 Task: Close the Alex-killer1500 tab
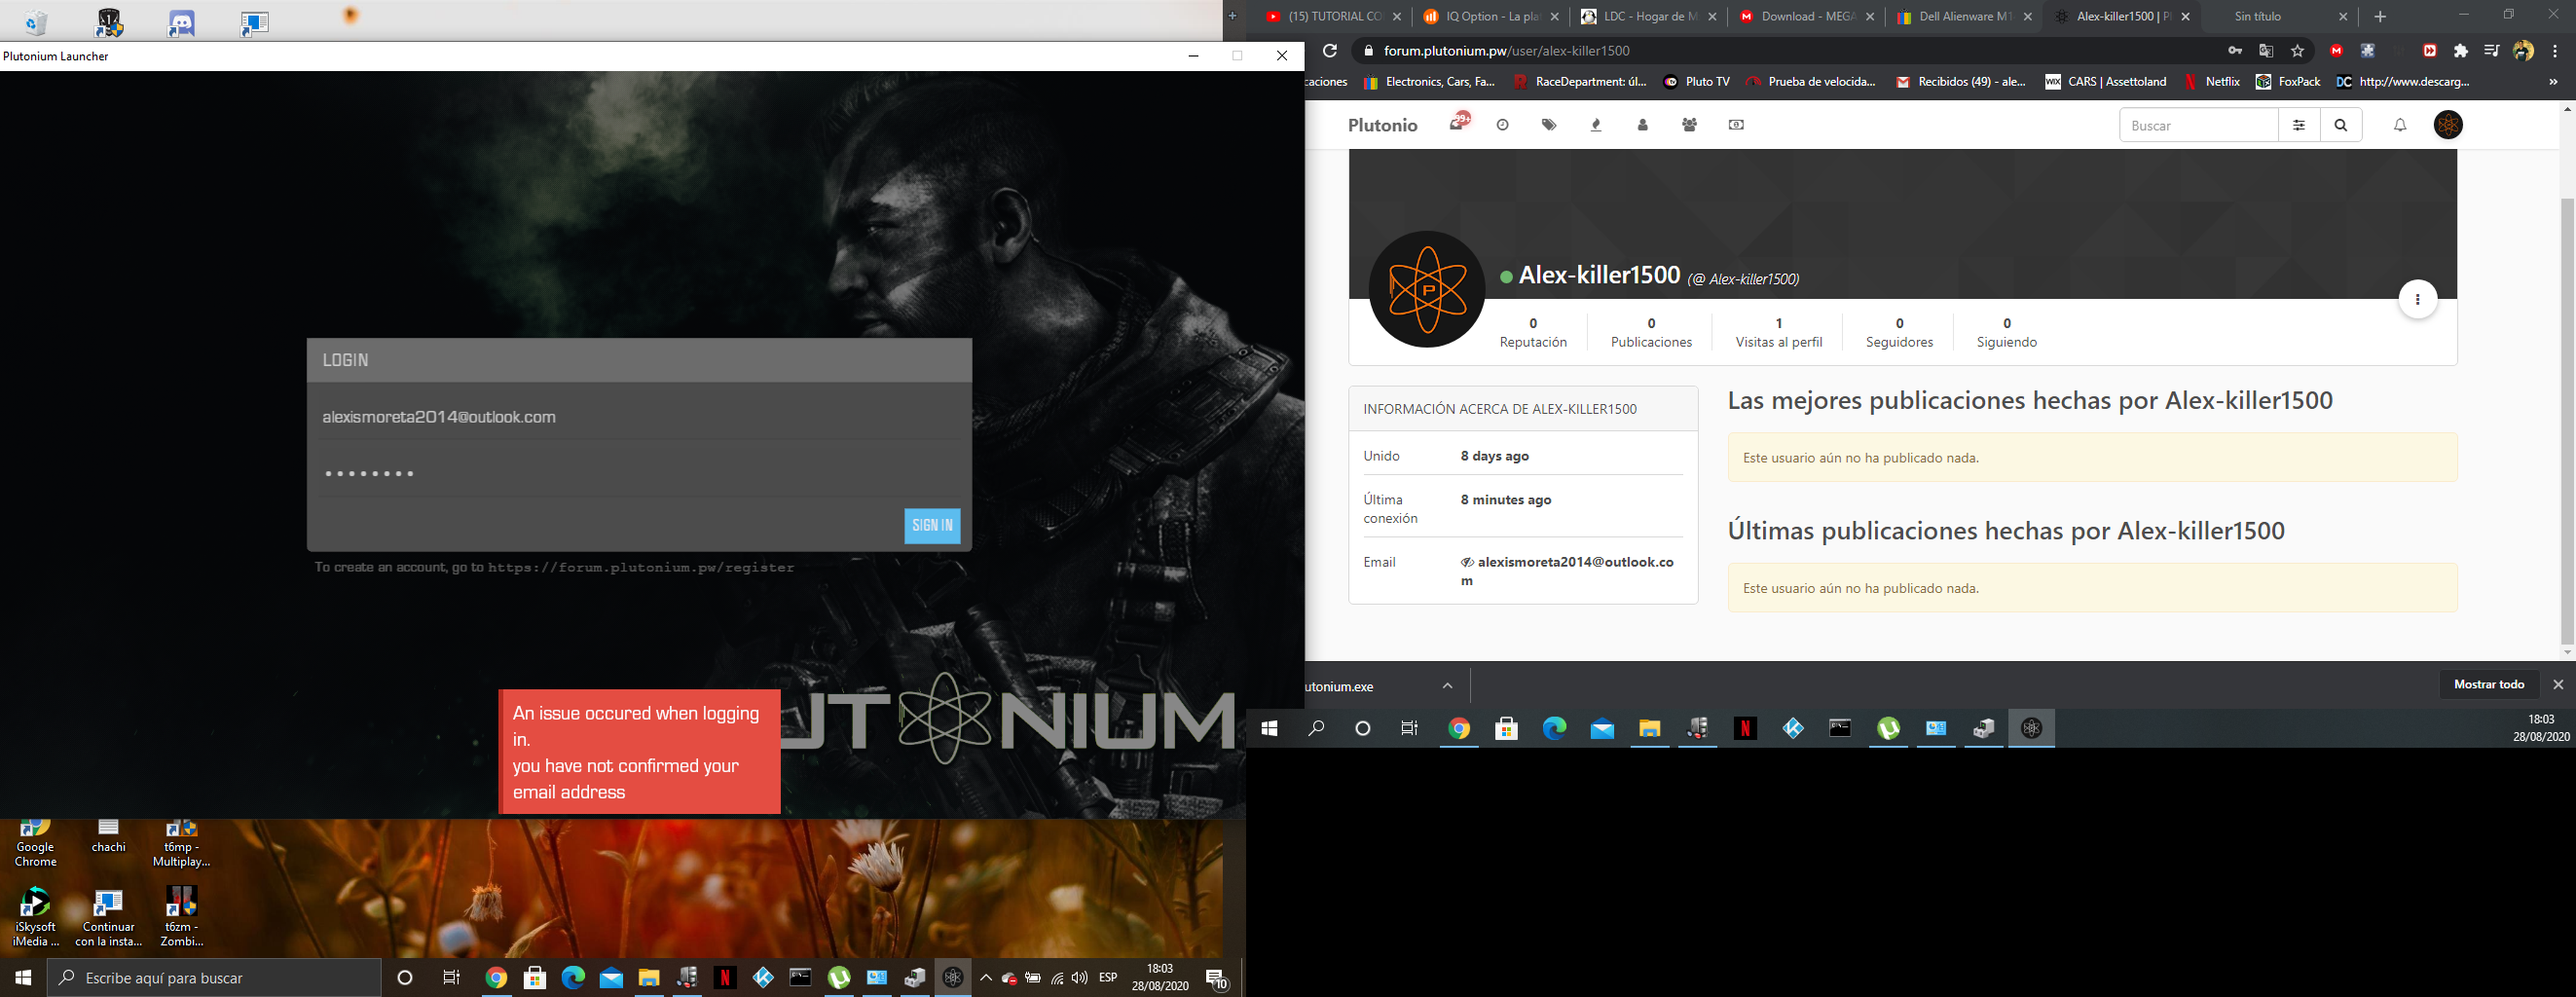click(2185, 17)
